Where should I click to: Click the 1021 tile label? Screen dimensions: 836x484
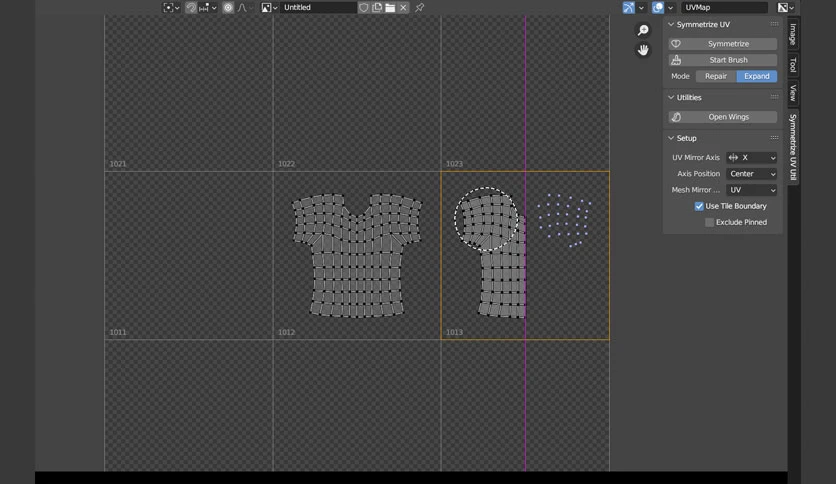pyautogui.click(x=118, y=164)
